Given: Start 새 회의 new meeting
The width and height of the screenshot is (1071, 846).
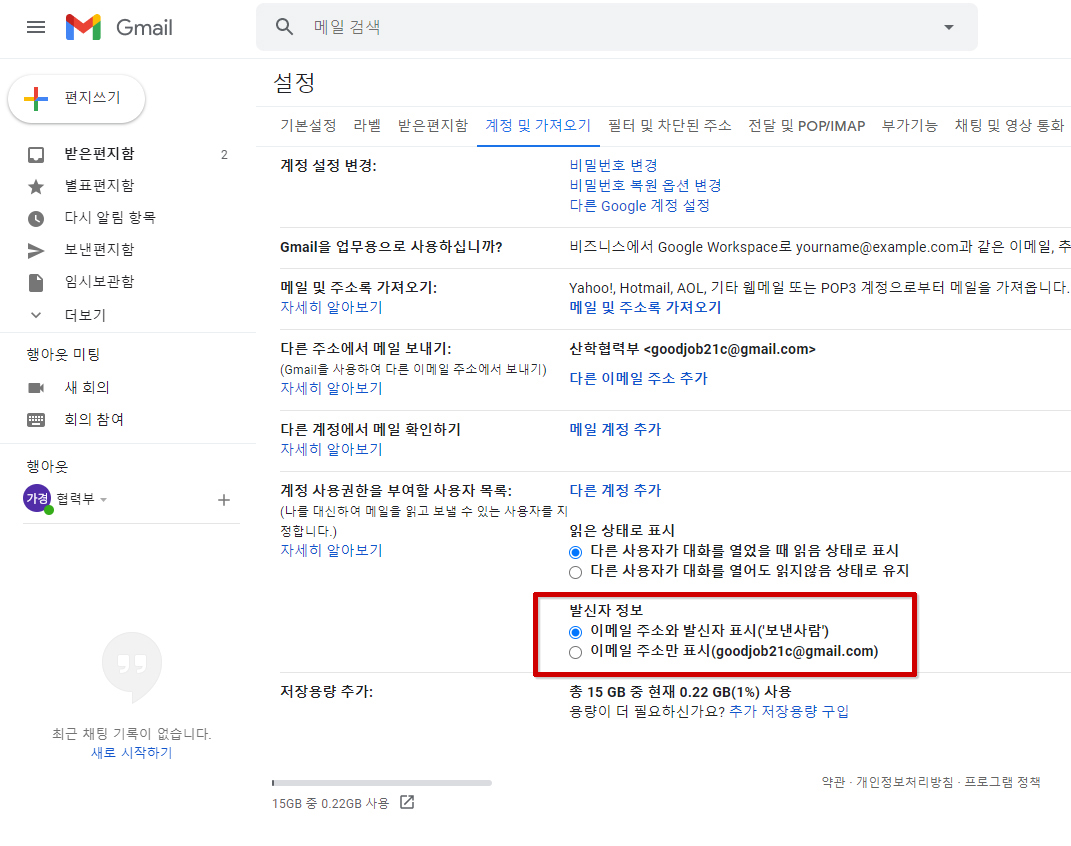Looking at the screenshot, I should point(86,388).
